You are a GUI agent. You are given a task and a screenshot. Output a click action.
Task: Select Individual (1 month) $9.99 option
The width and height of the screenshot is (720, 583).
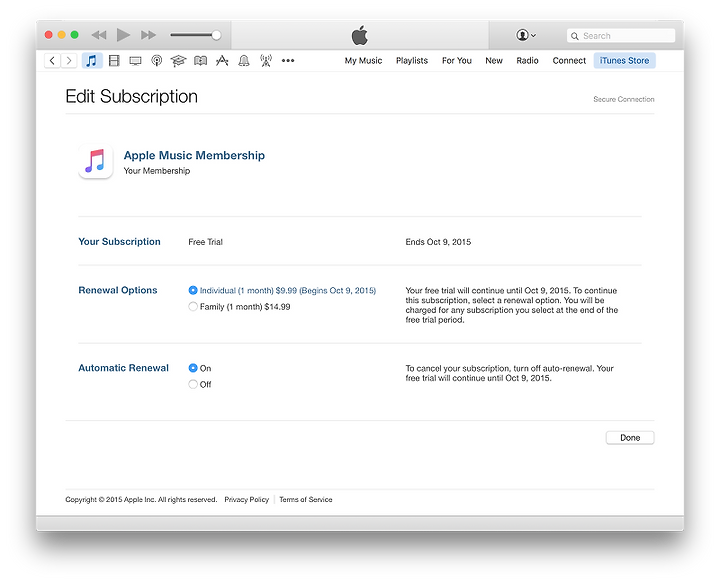[x=193, y=290]
